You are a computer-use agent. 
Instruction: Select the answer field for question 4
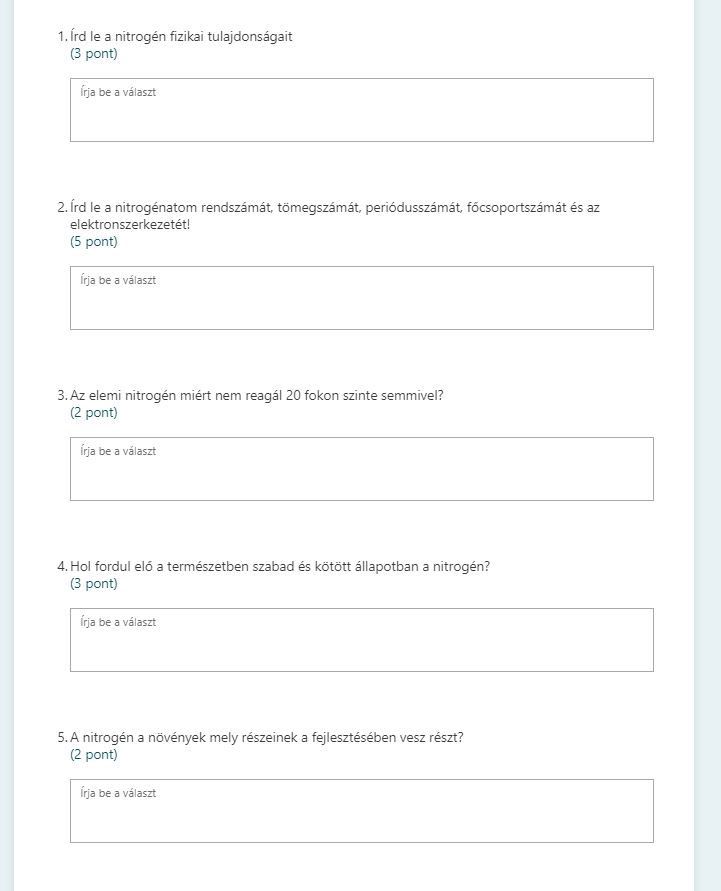(361, 640)
